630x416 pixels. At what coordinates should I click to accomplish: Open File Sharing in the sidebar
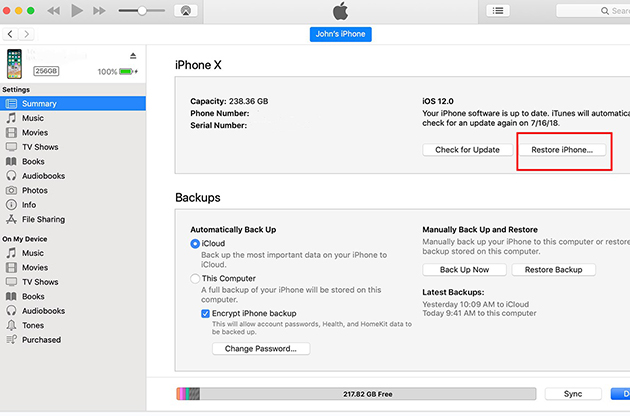(x=73, y=219)
